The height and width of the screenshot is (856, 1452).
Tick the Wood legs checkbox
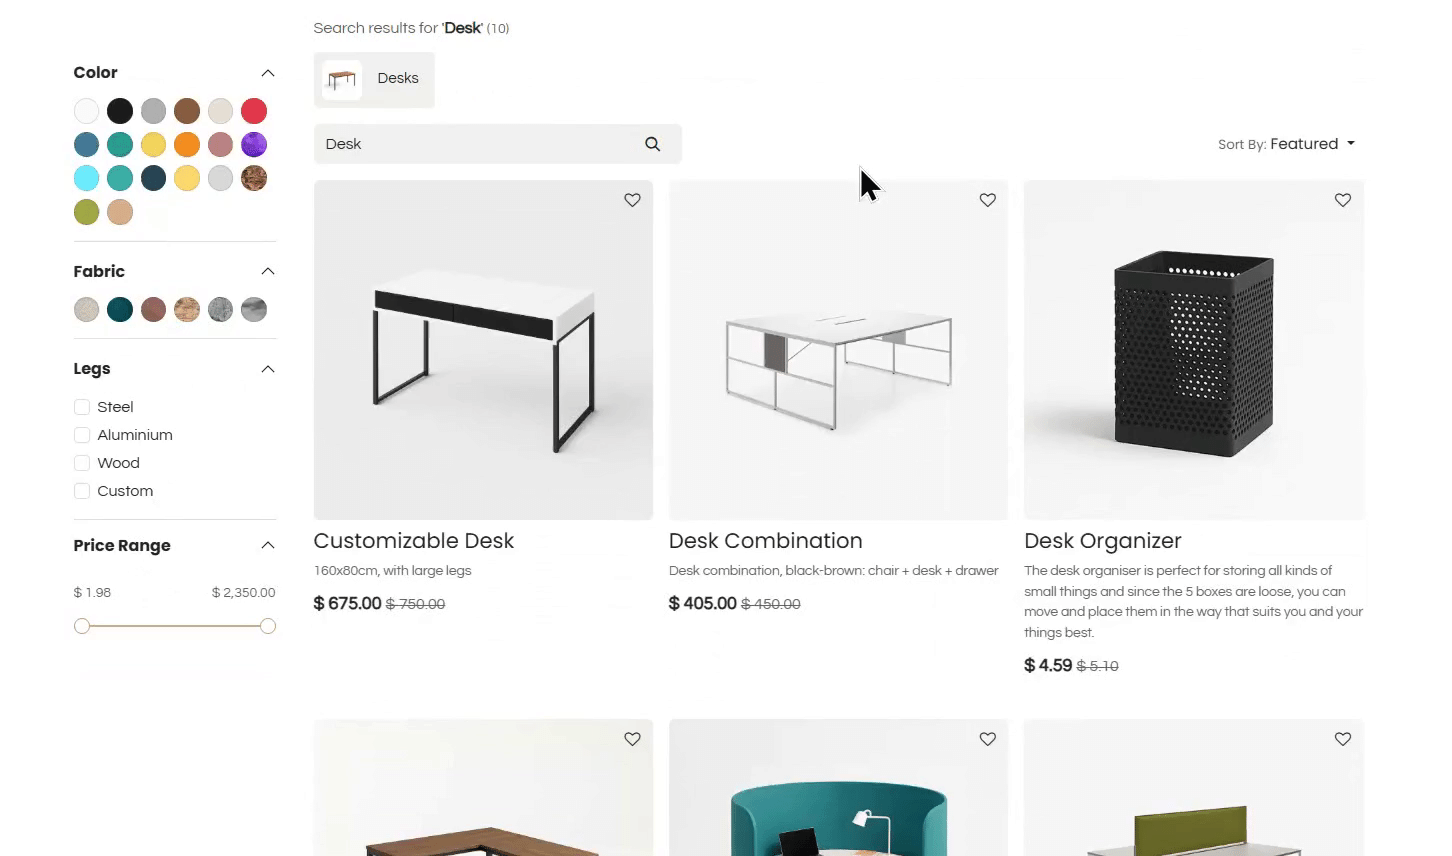click(82, 463)
